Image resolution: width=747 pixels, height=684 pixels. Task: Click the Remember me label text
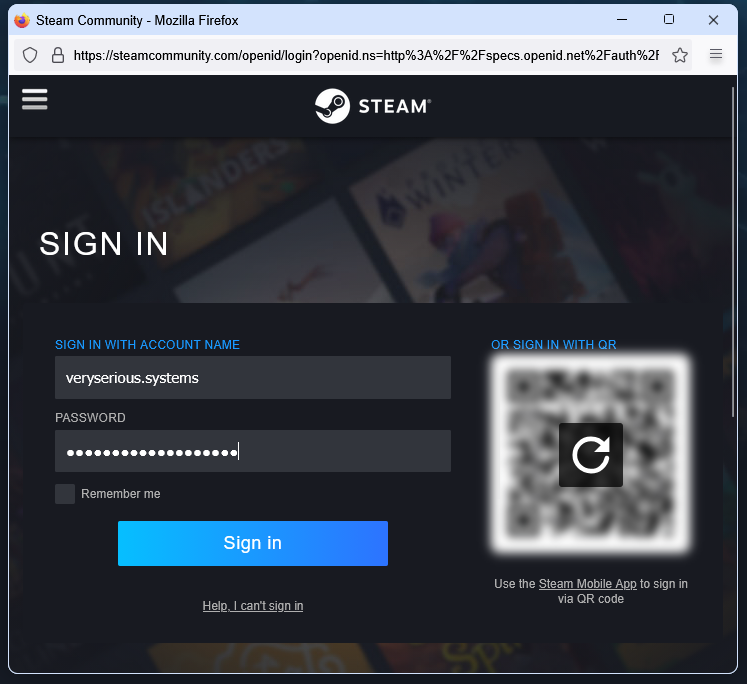click(121, 494)
